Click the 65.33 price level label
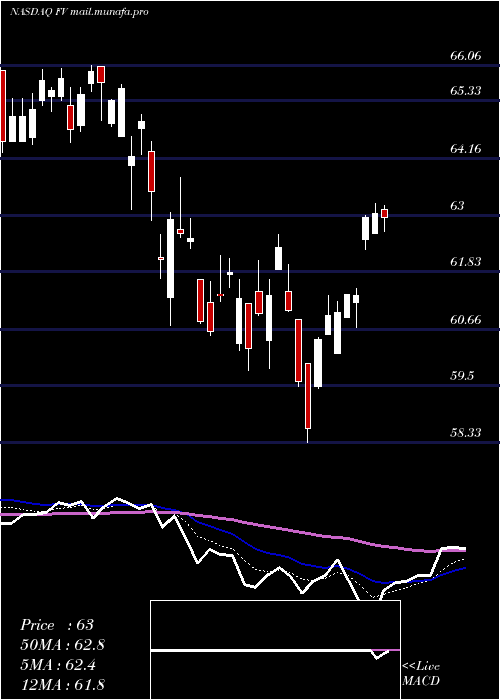Viewport: 500px width, 700px height. click(466, 91)
